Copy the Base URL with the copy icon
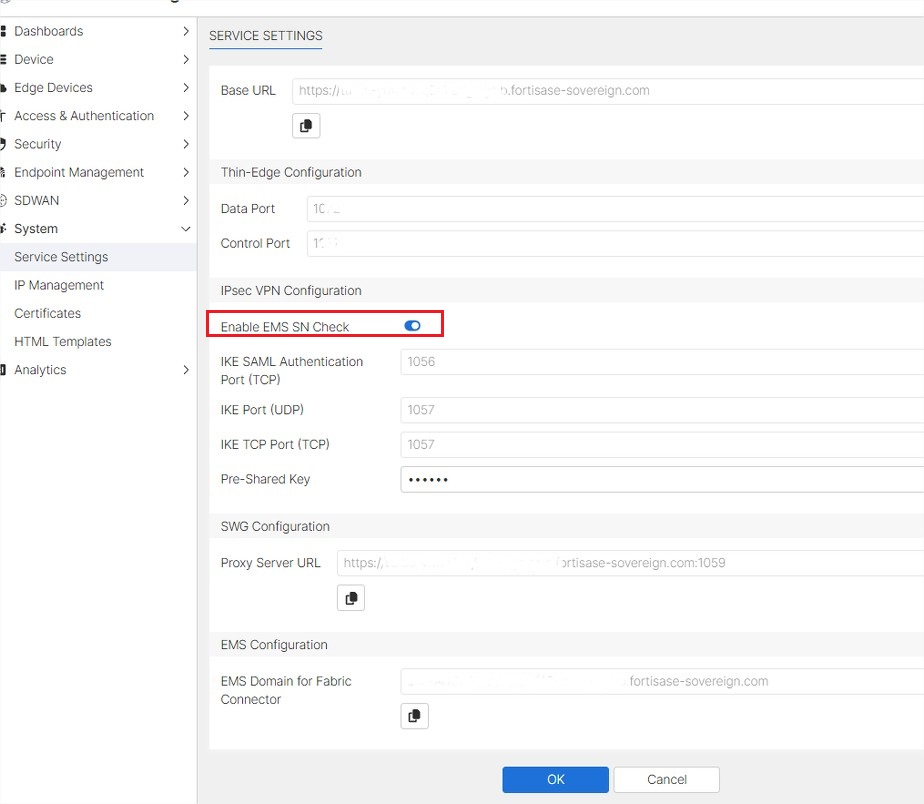This screenshot has height=804, width=924. point(306,126)
